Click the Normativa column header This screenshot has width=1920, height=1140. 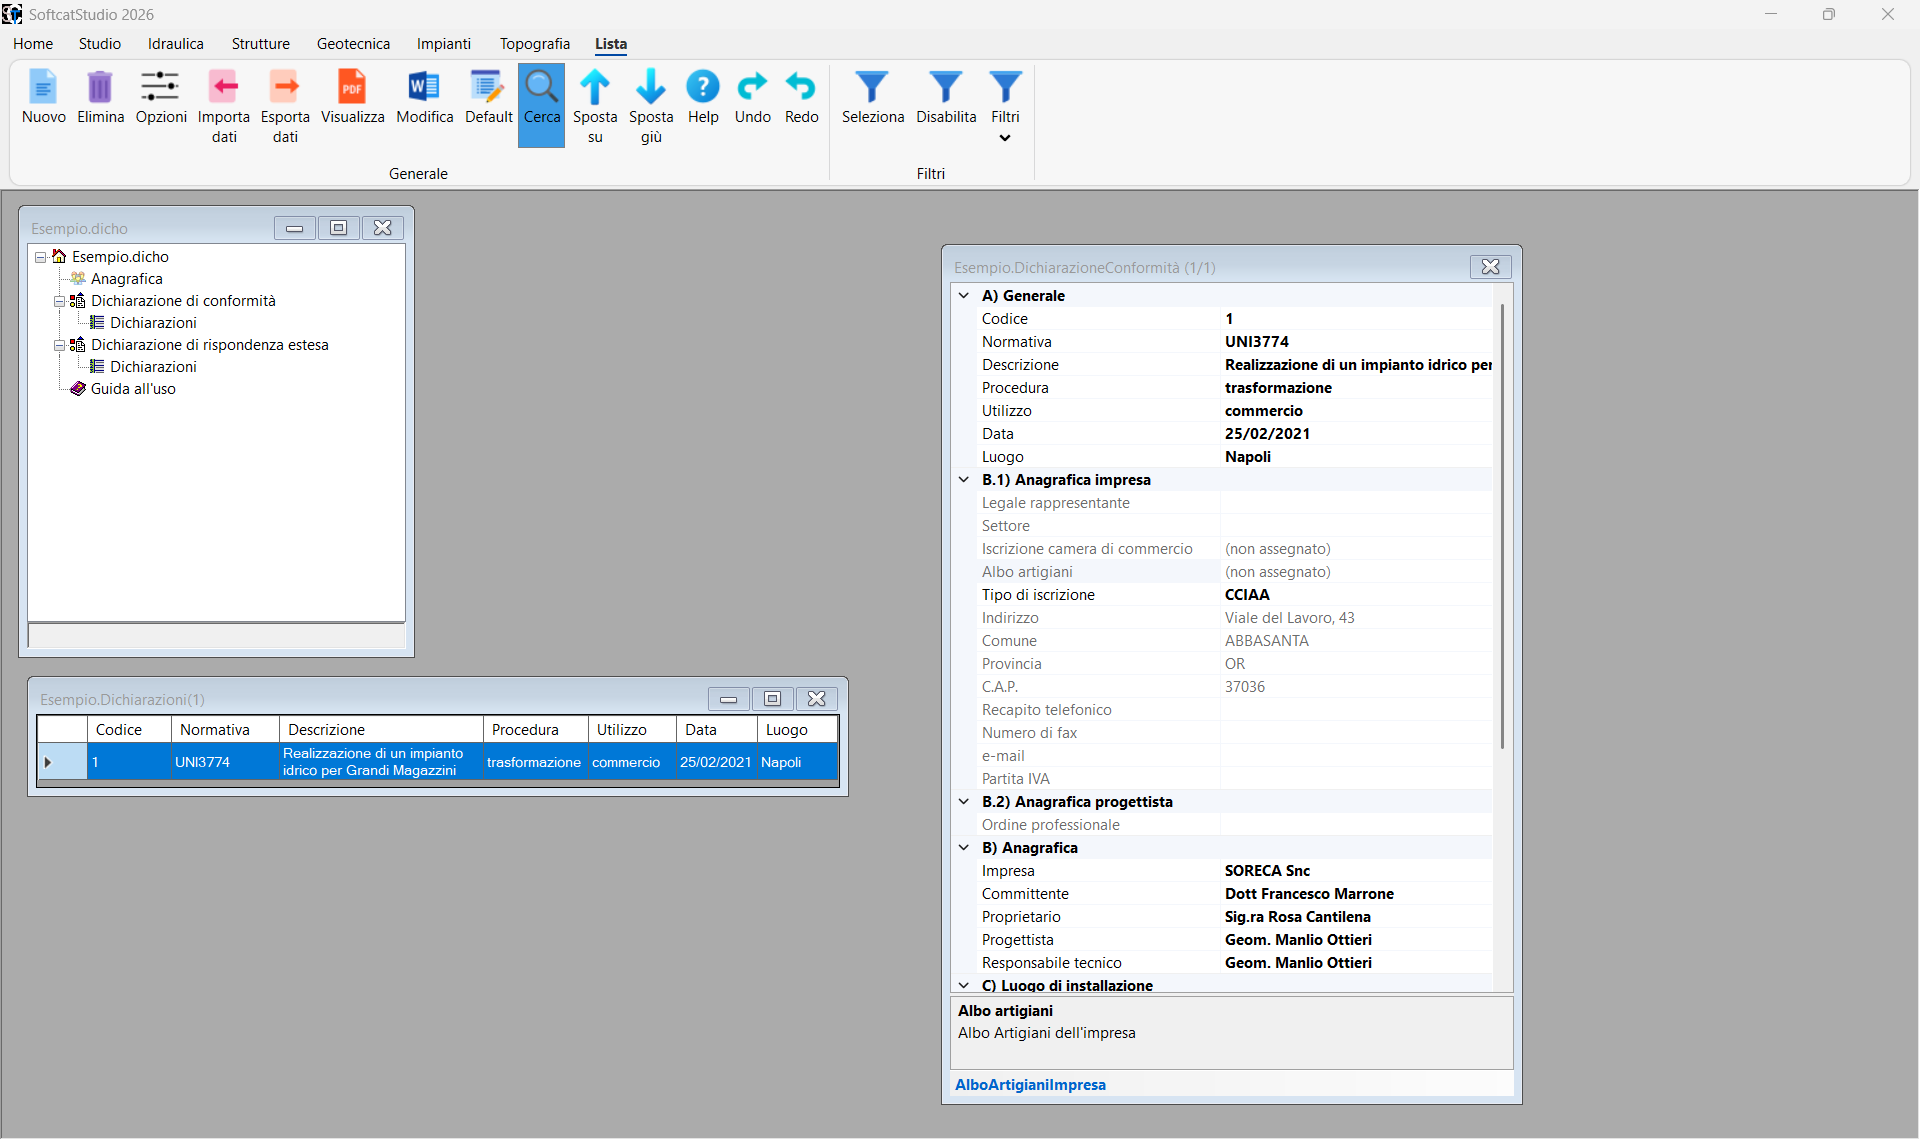[225, 730]
